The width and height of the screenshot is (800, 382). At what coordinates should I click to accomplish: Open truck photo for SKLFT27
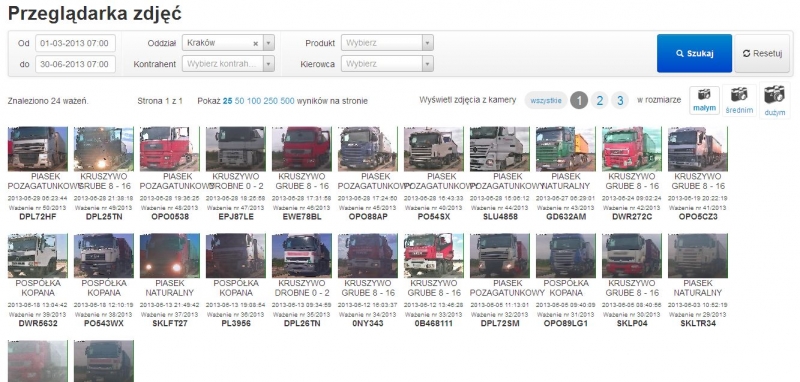point(170,256)
